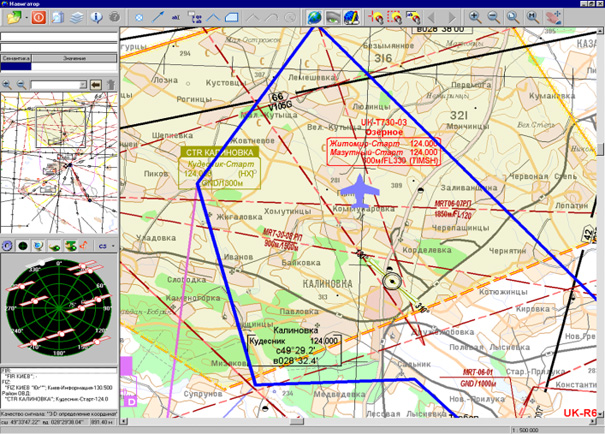Click the overview panel delete trash icon
Image resolution: width=605 pixels, height=434 pixels.
pos(111,85)
